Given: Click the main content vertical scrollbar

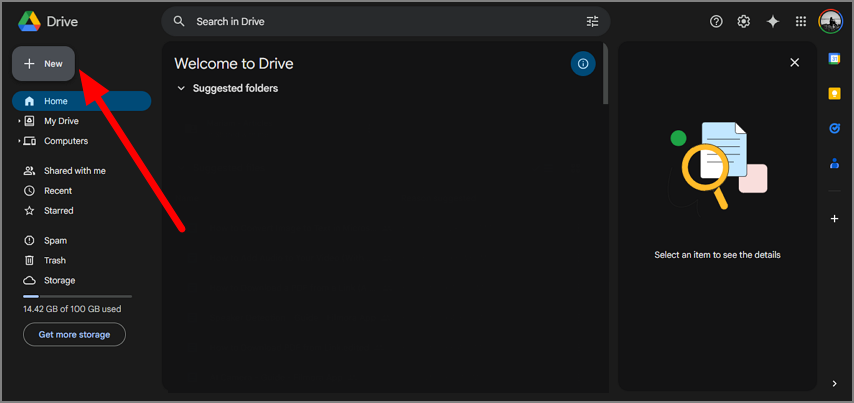Looking at the screenshot, I should 606,73.
